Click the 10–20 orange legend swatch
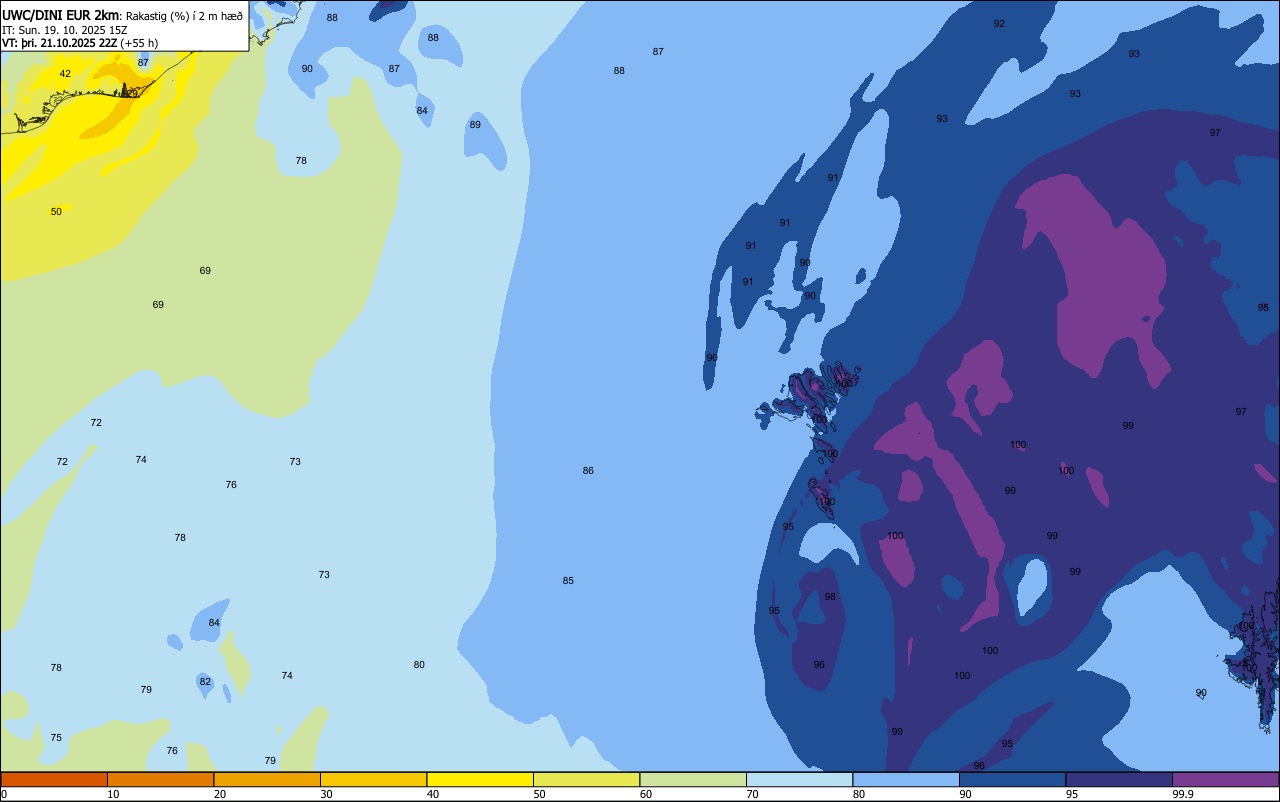Image resolution: width=1280 pixels, height=802 pixels. (160, 779)
